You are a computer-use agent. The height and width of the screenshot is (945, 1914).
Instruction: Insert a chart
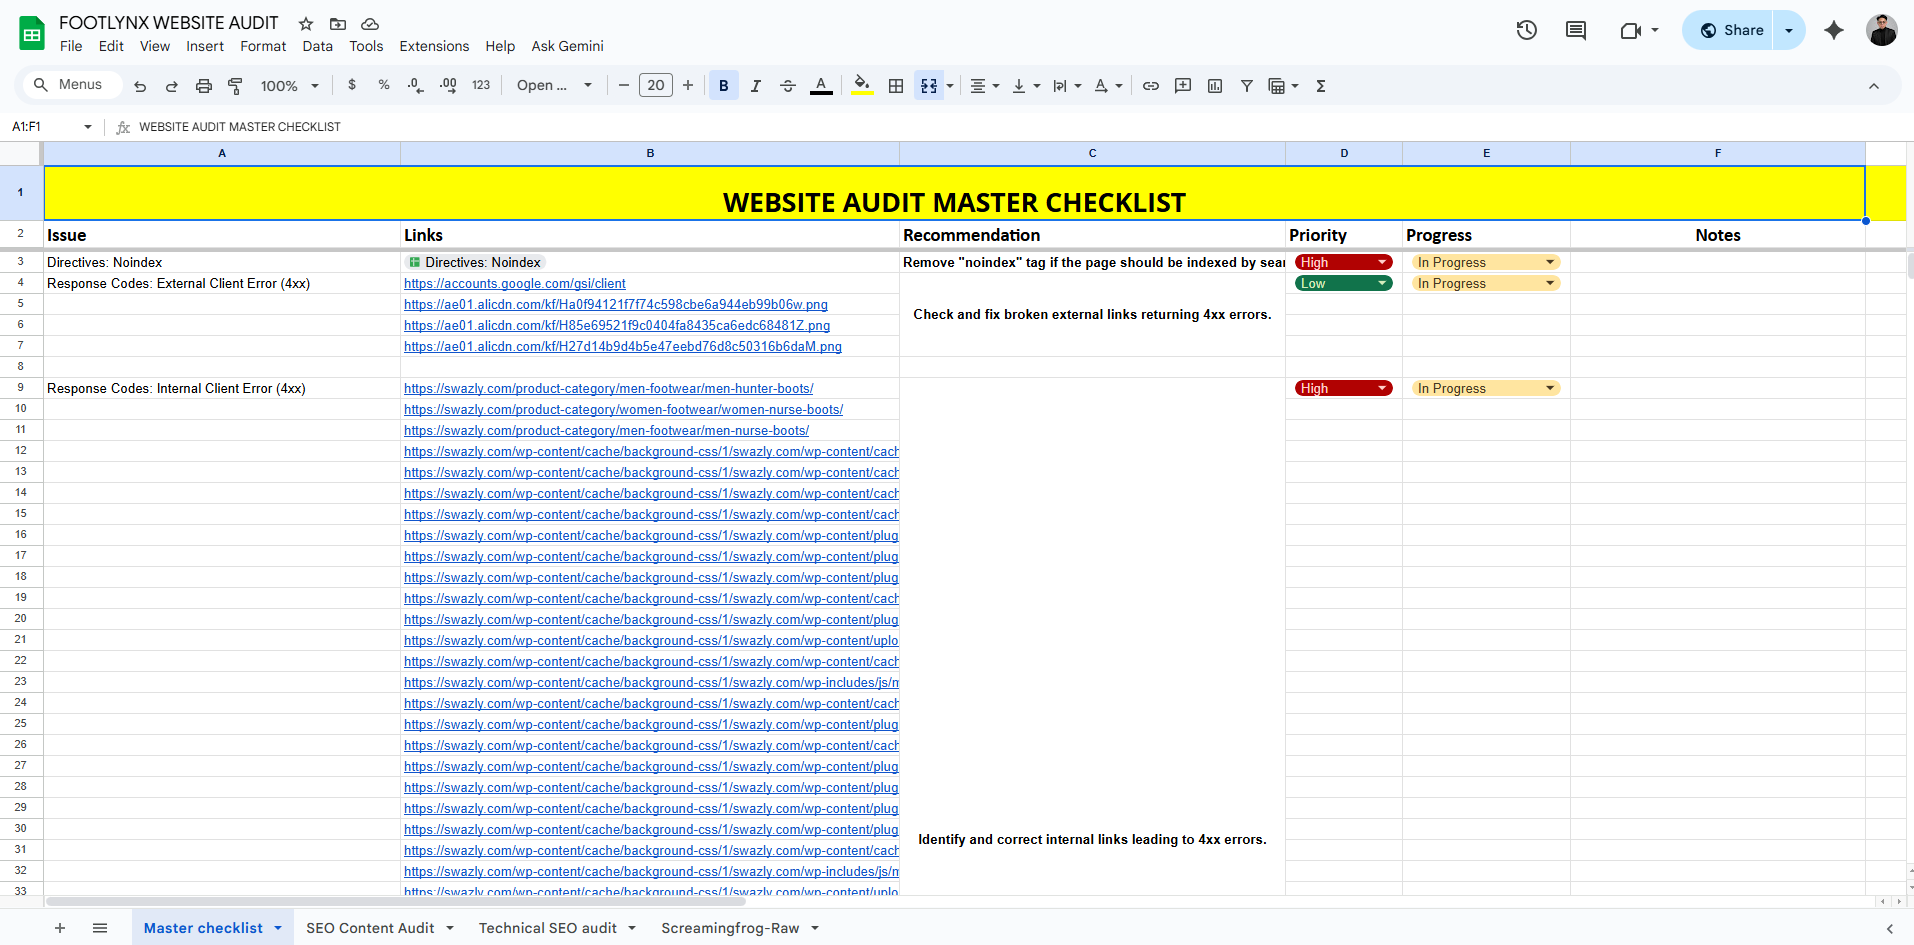pos(1215,86)
